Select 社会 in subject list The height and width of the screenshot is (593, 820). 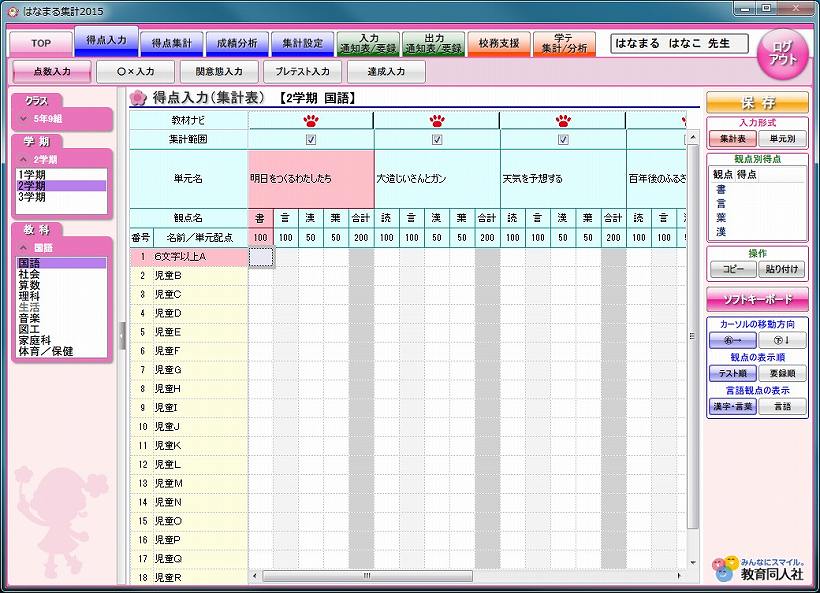pos(62,274)
